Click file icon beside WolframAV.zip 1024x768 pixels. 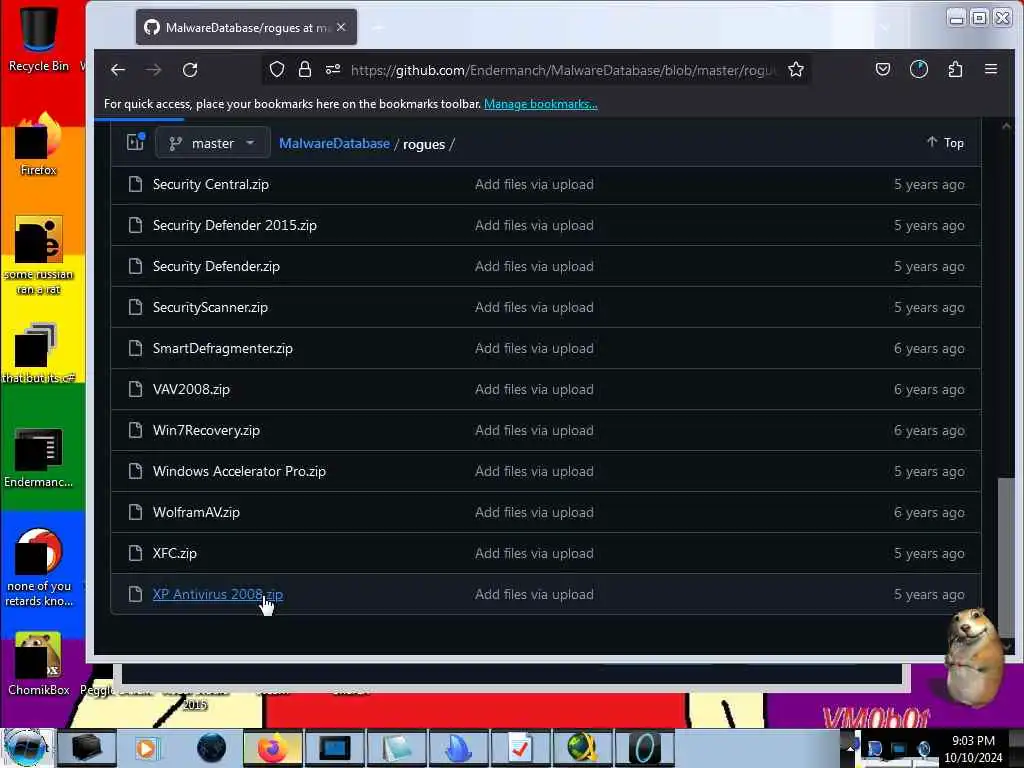pyautogui.click(x=135, y=512)
